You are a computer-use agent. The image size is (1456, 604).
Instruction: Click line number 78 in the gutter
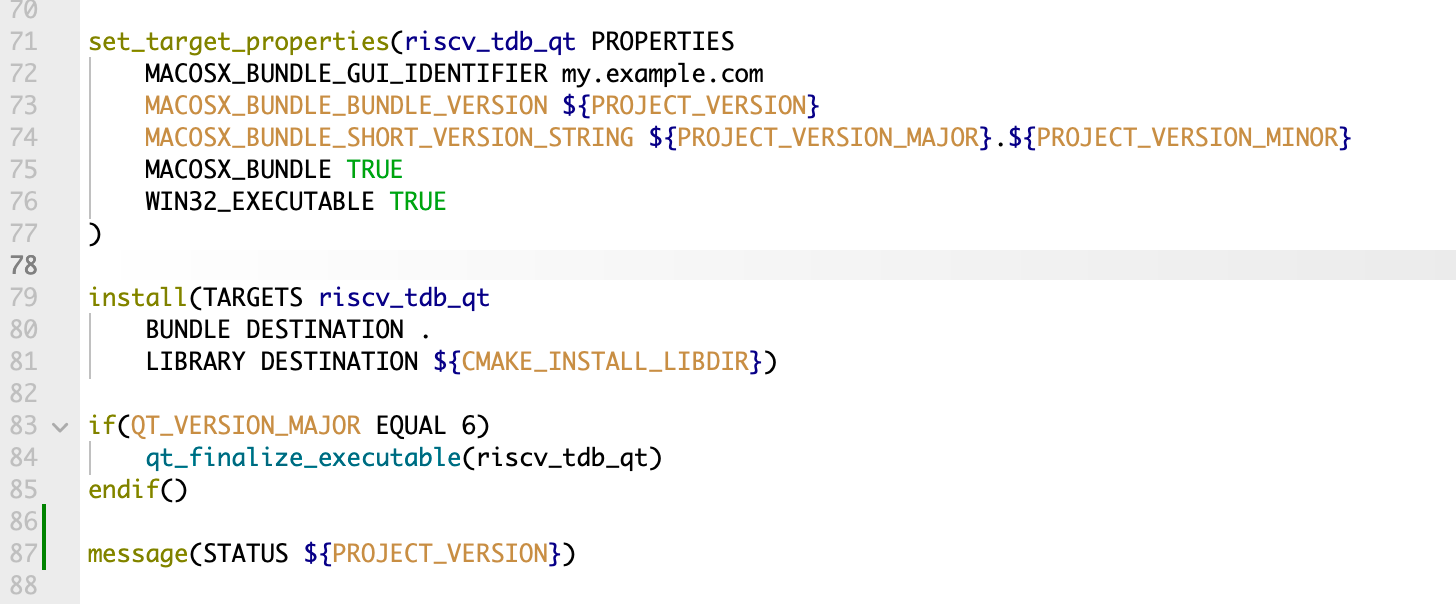click(23, 266)
